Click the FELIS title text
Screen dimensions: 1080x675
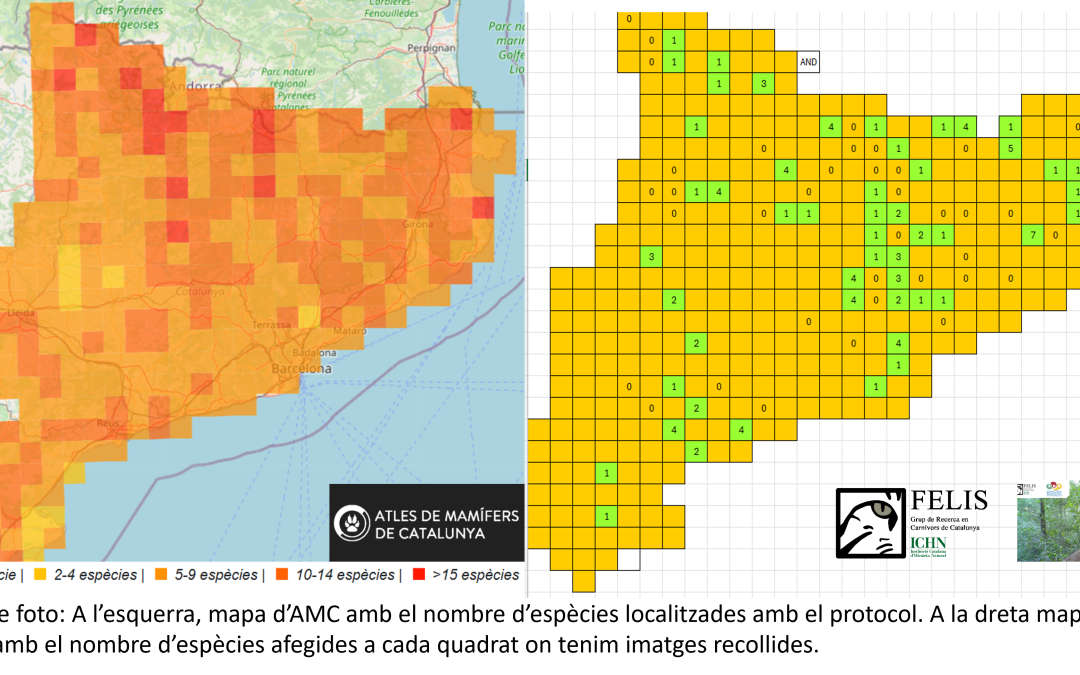(x=949, y=501)
